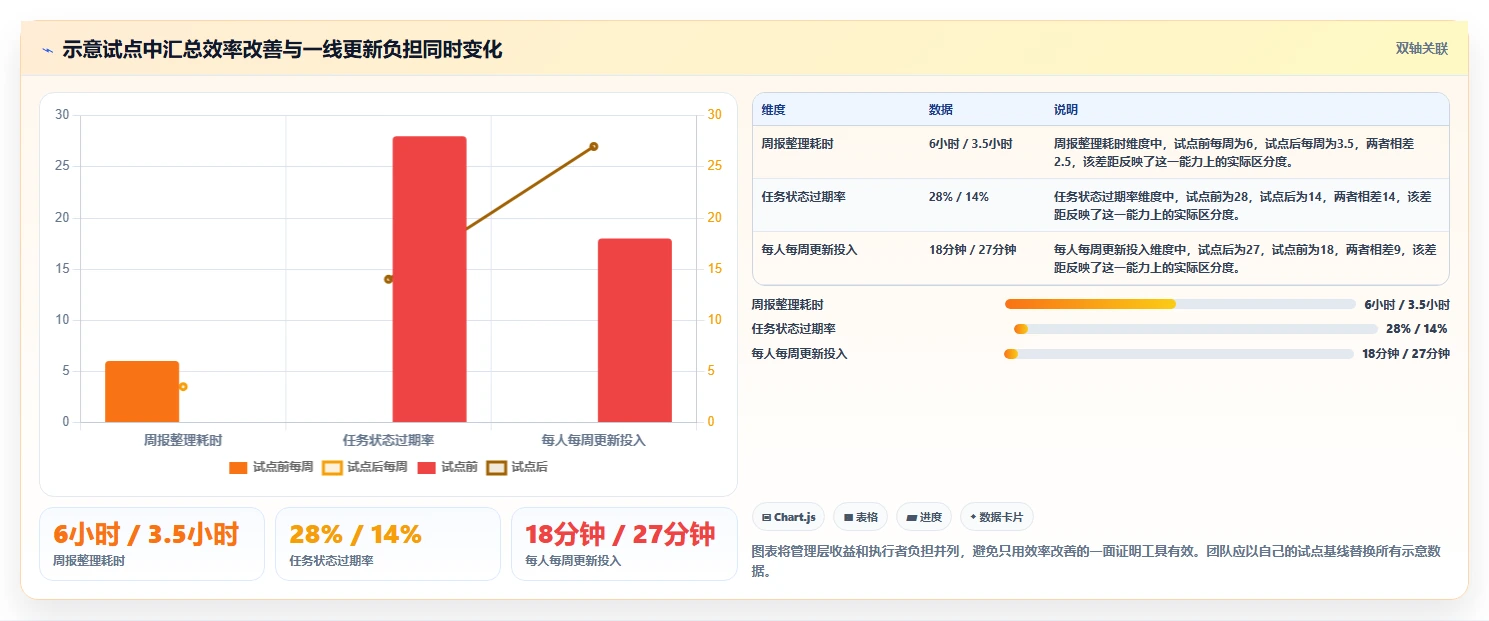Click x-axis label 周报整理耗时
Image resolution: width=1489 pixels, height=621 pixels.
tap(182, 440)
